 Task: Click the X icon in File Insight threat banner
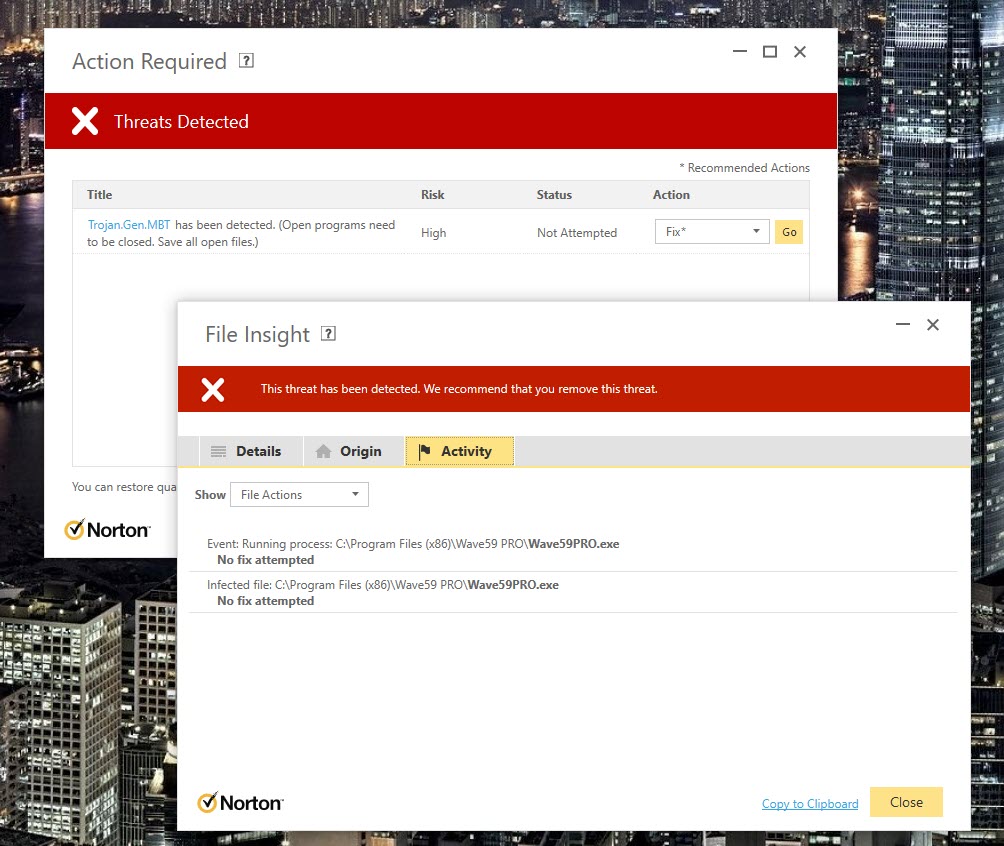pyautogui.click(x=213, y=389)
